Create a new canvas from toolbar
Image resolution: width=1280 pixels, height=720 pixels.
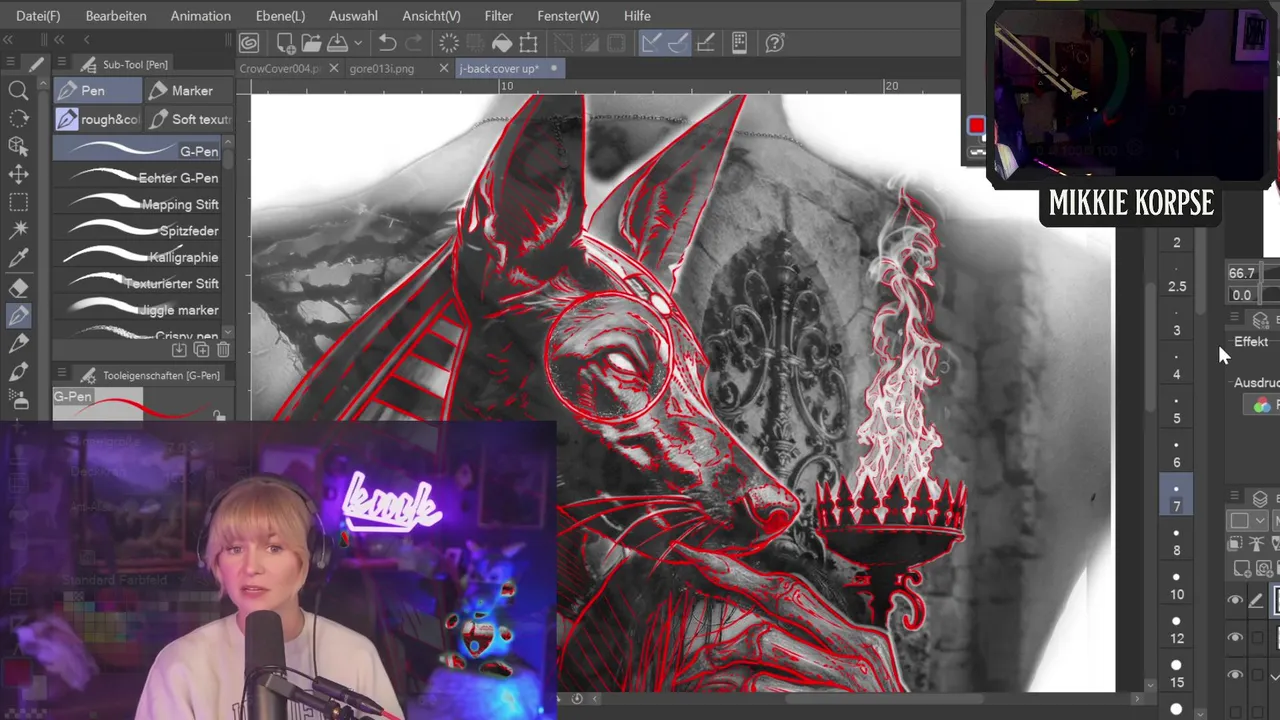click(285, 43)
